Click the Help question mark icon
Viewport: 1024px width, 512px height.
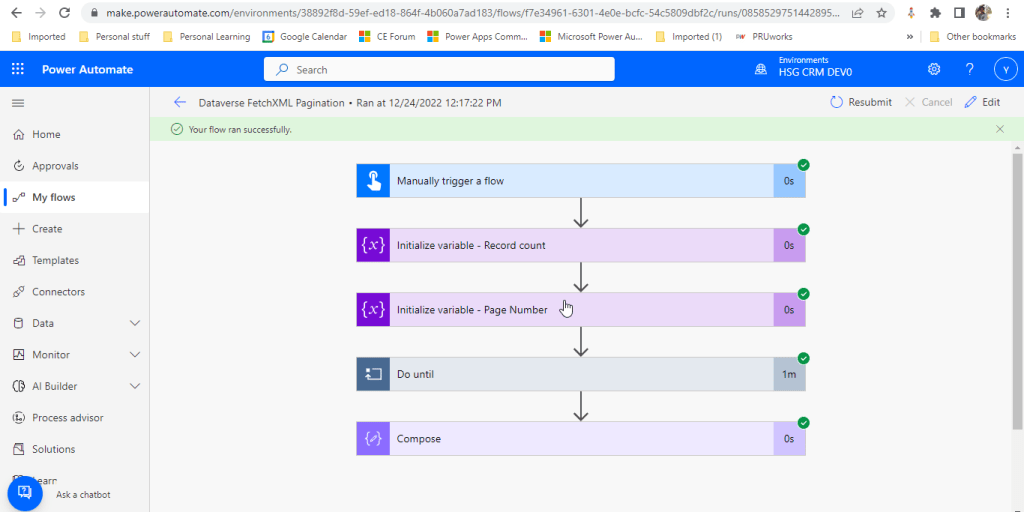969,69
